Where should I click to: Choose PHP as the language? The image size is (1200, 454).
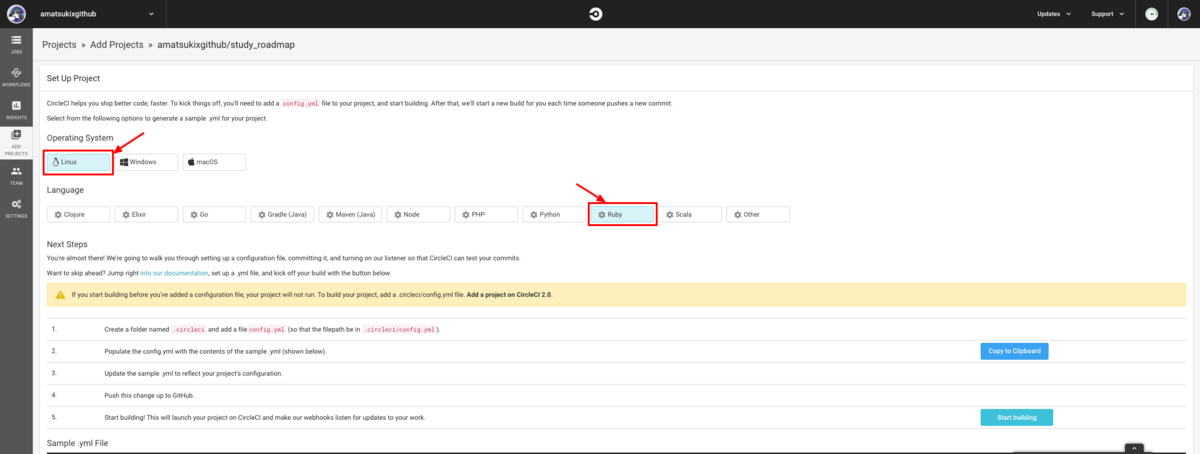[486, 214]
